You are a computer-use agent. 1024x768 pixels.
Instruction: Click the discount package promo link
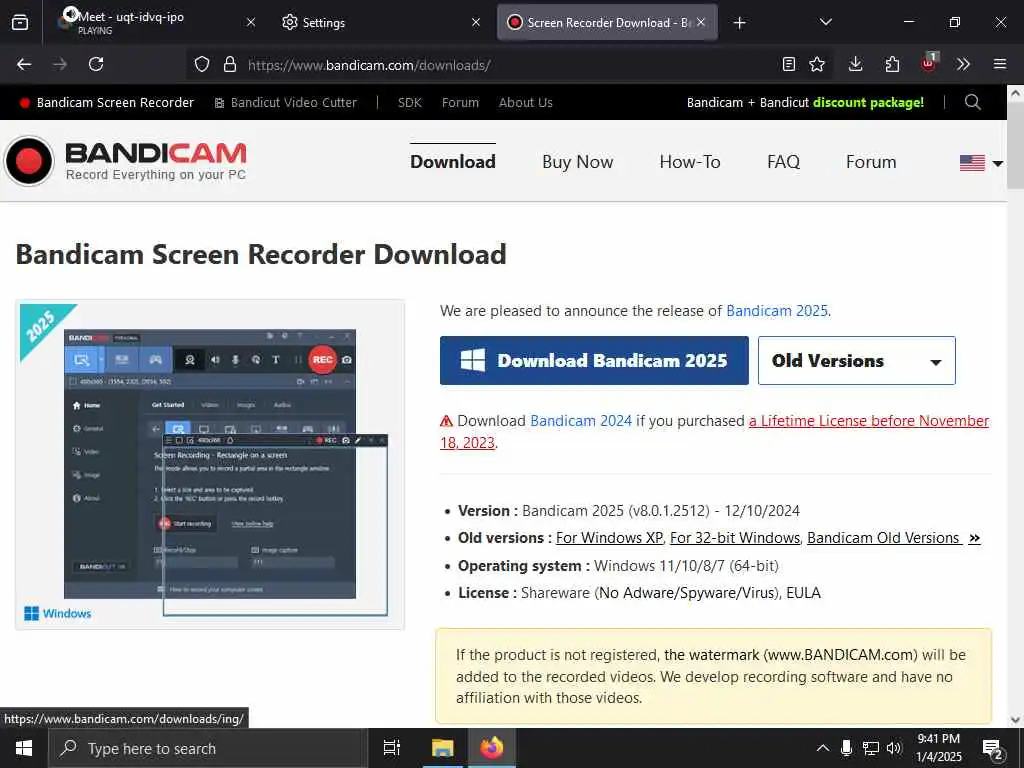[805, 103]
